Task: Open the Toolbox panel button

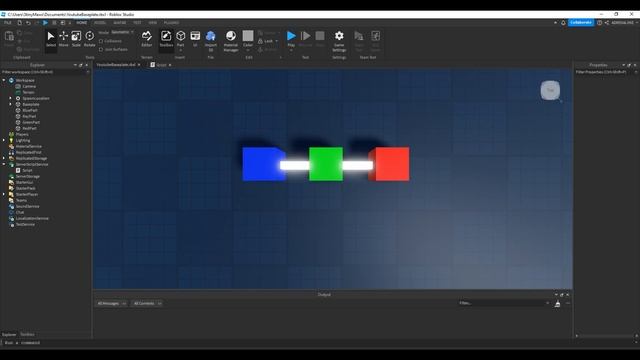Action: tap(166, 39)
